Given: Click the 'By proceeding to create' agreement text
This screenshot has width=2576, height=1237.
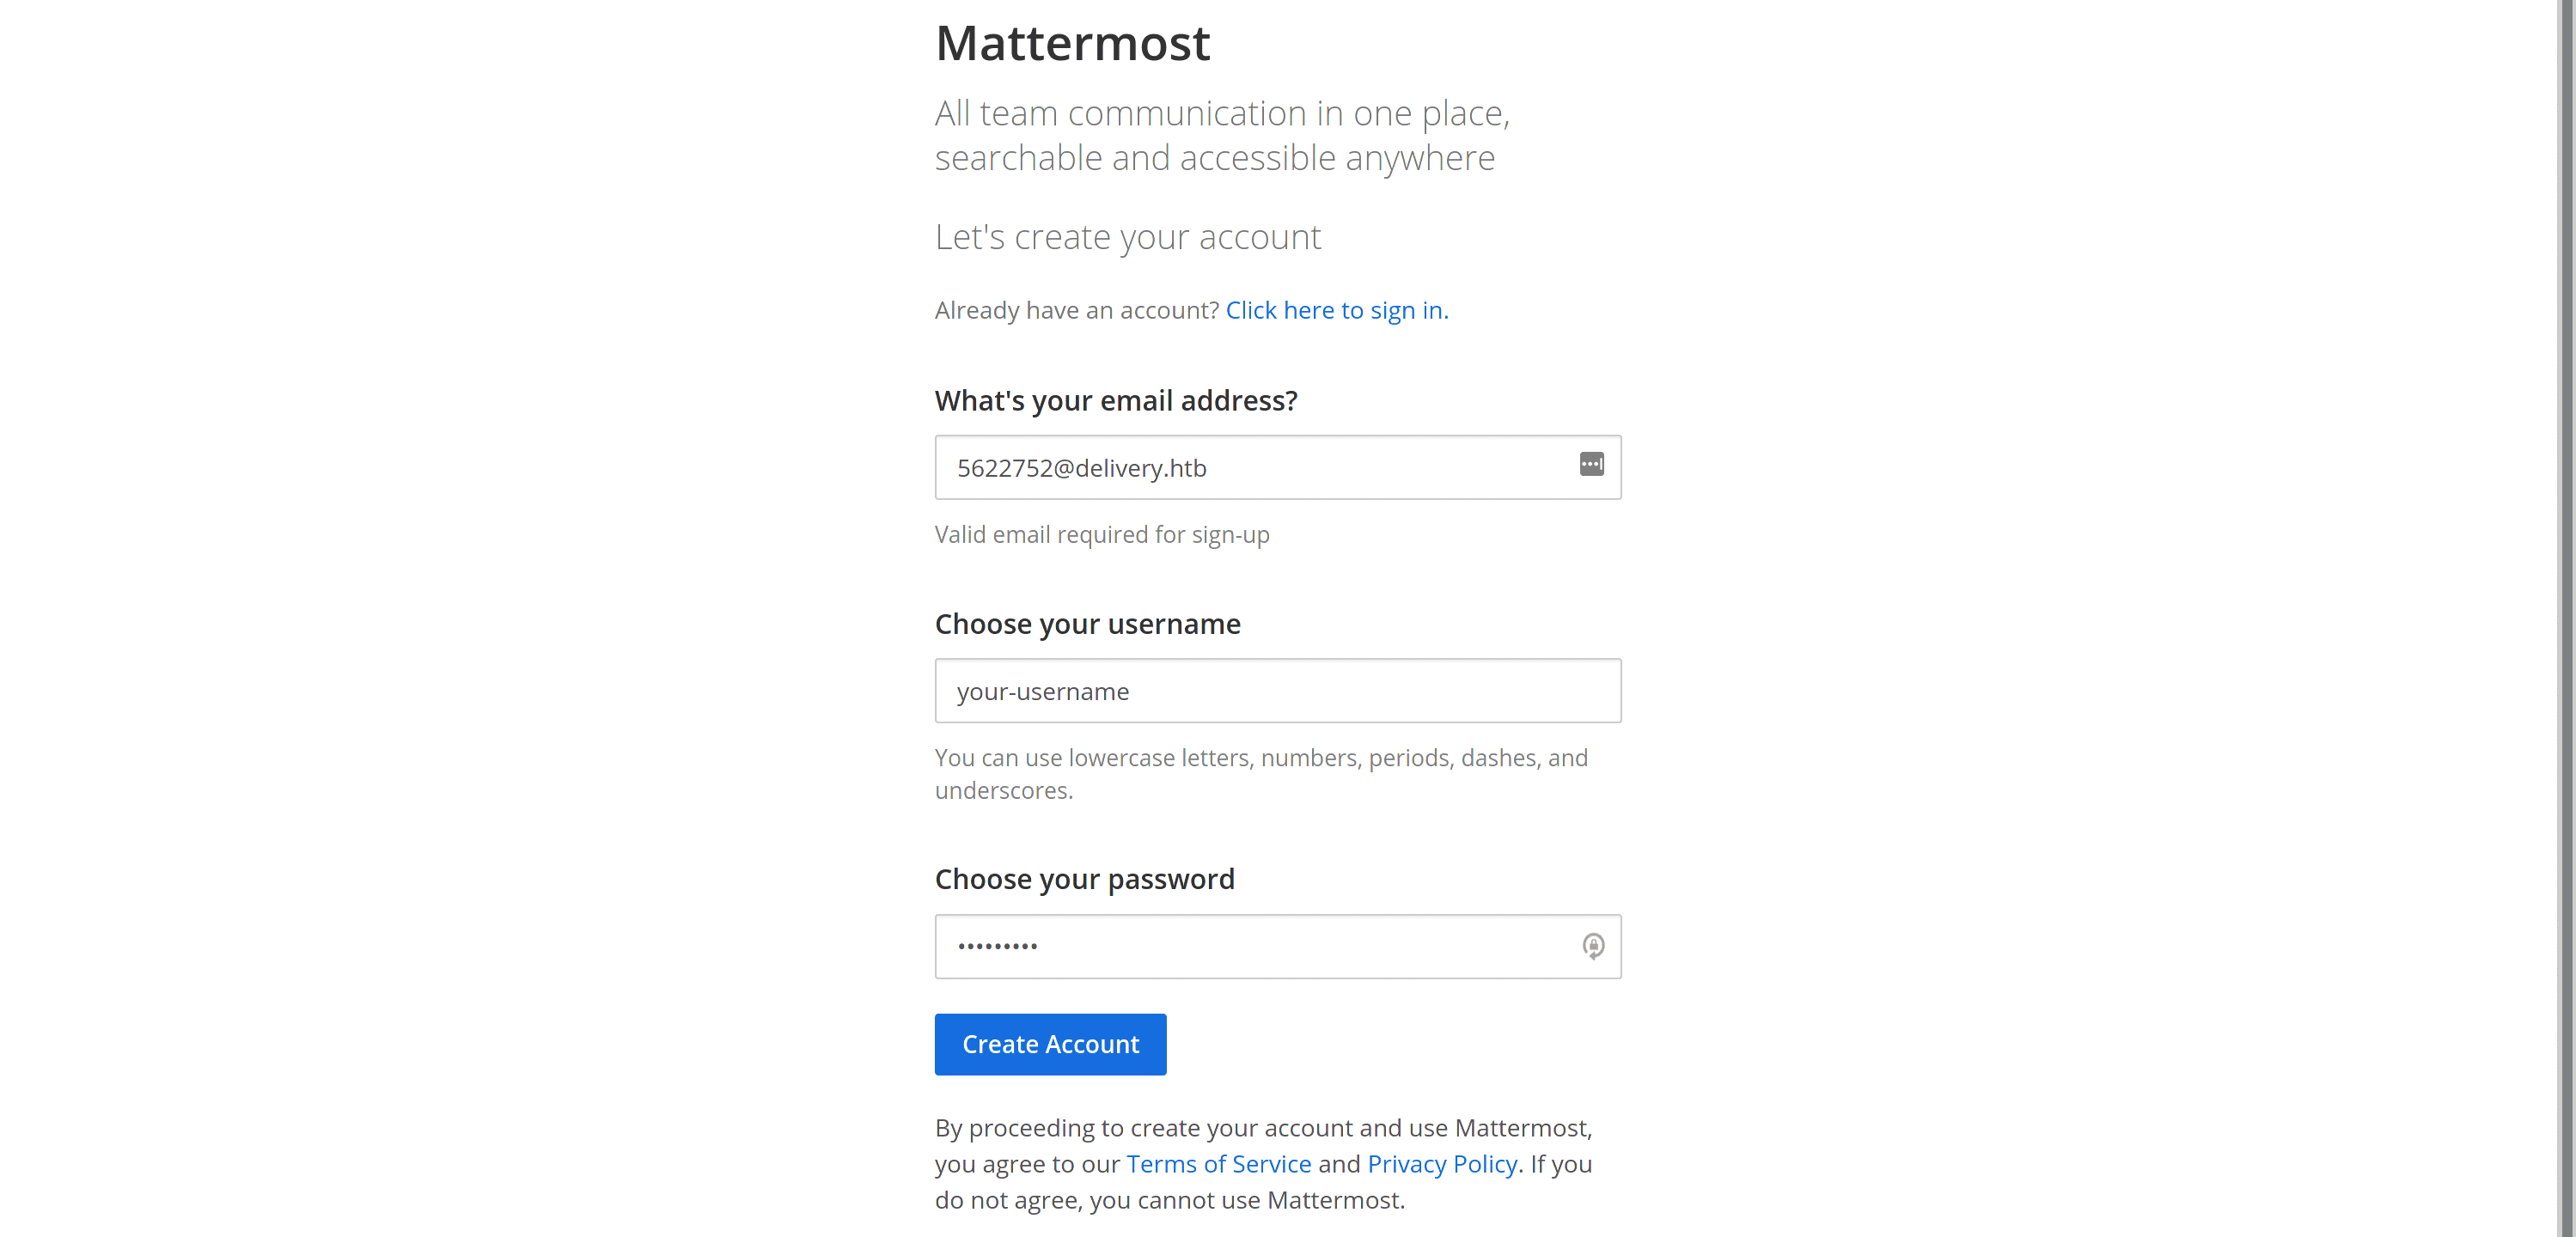Looking at the screenshot, I should (x=1263, y=1164).
